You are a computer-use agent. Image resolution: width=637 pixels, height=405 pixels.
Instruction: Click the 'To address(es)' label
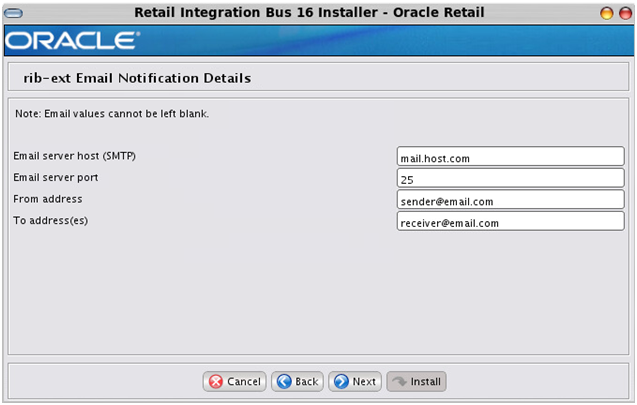click(x=51, y=221)
